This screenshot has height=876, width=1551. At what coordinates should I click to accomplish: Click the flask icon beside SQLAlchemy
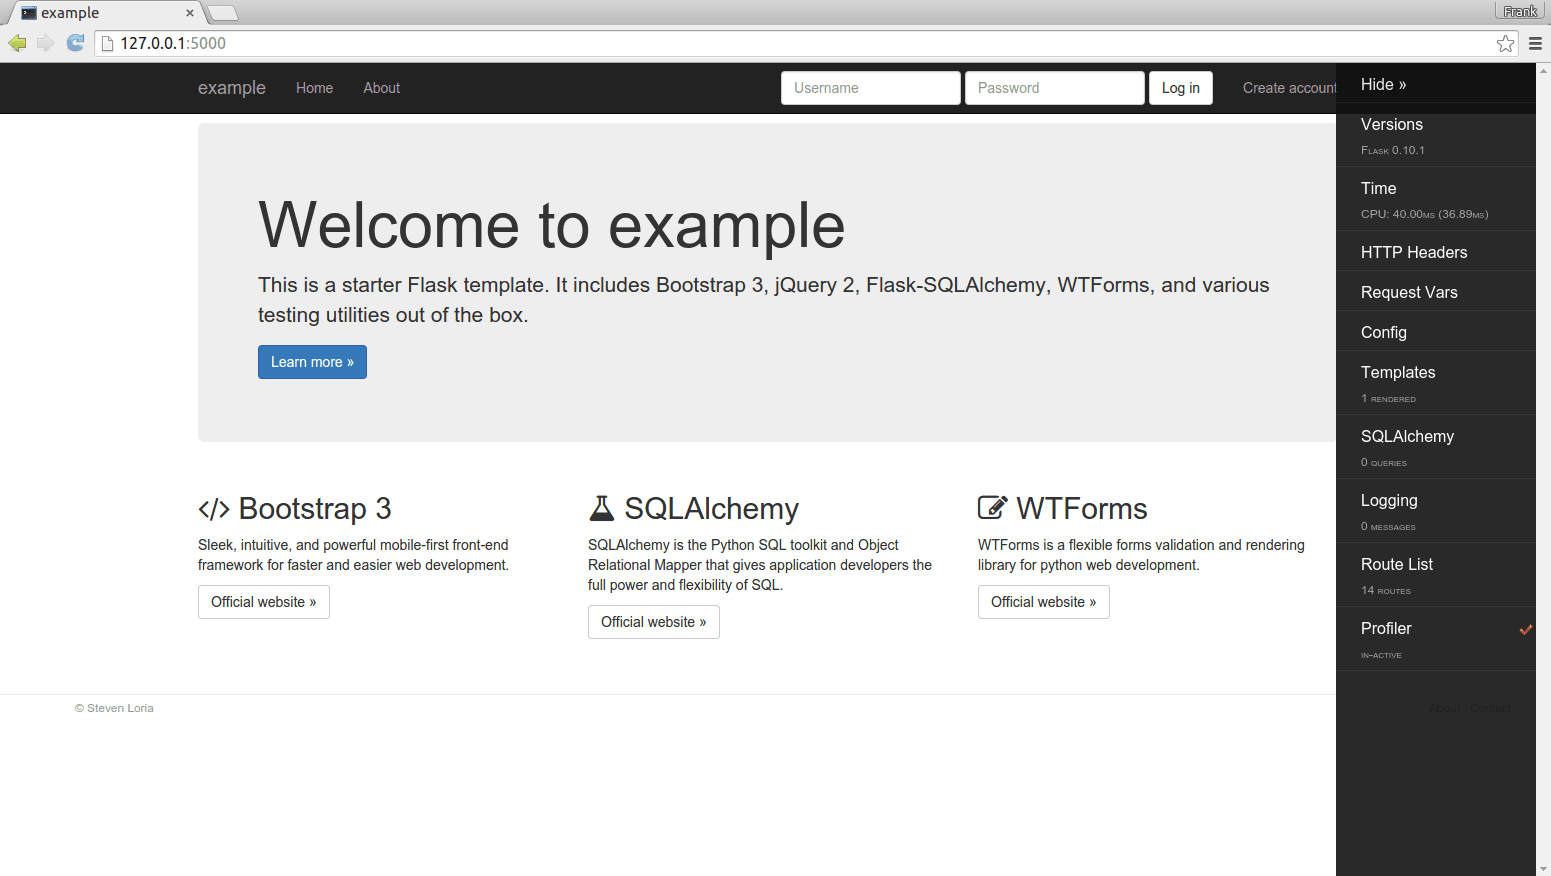[x=601, y=508]
